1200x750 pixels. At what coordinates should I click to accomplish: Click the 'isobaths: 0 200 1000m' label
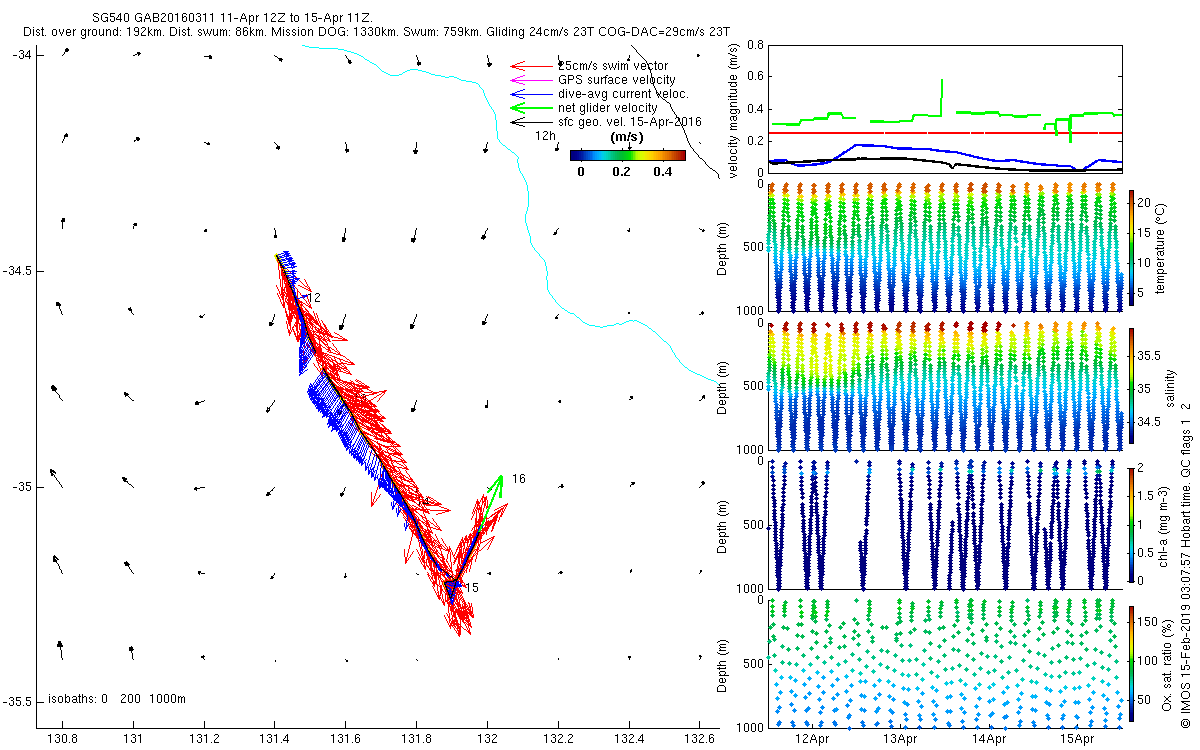(117, 699)
